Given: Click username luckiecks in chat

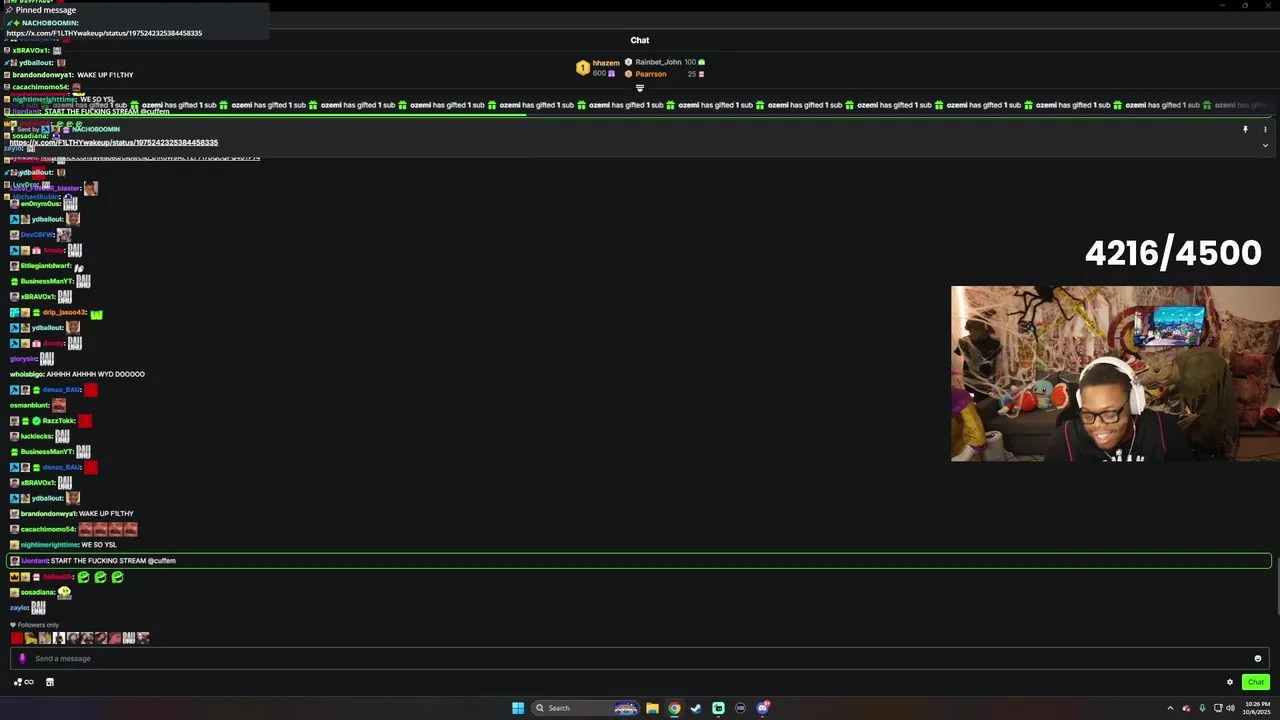Looking at the screenshot, I should pos(37,436).
